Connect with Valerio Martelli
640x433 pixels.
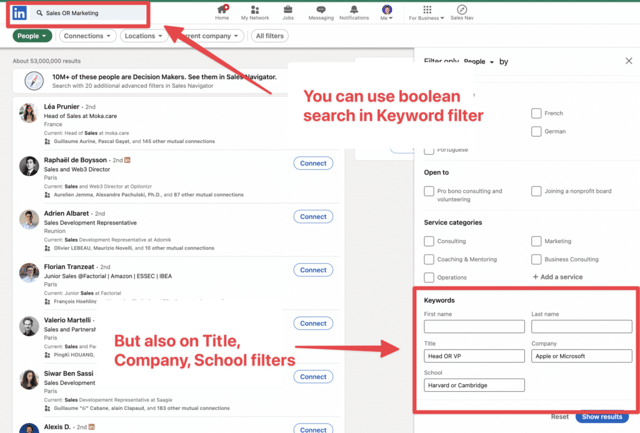tap(313, 323)
